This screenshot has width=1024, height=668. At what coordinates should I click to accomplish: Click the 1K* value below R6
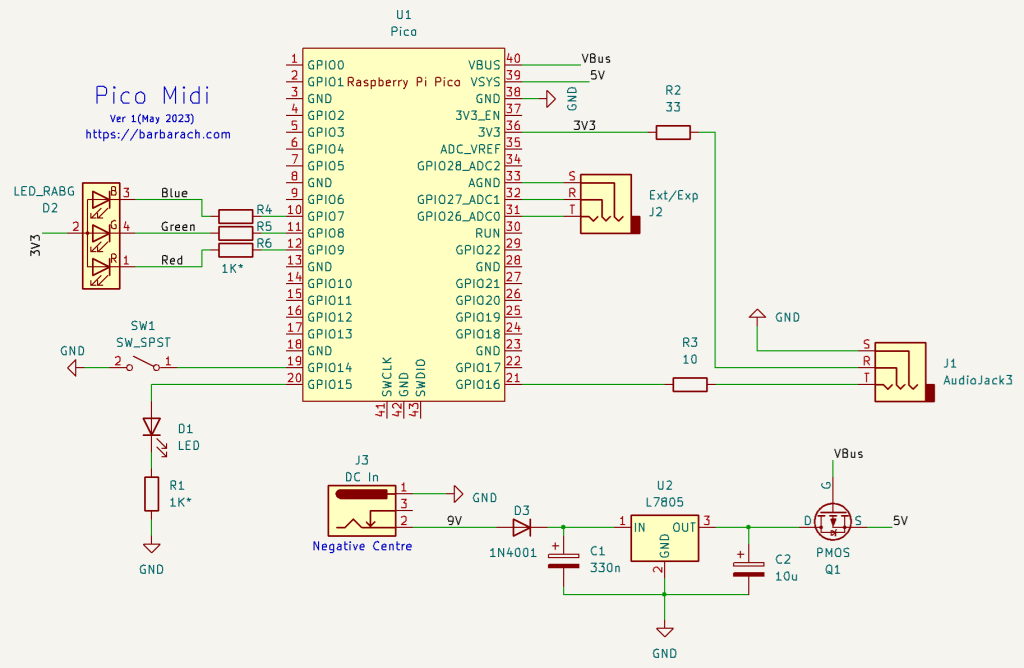232,268
